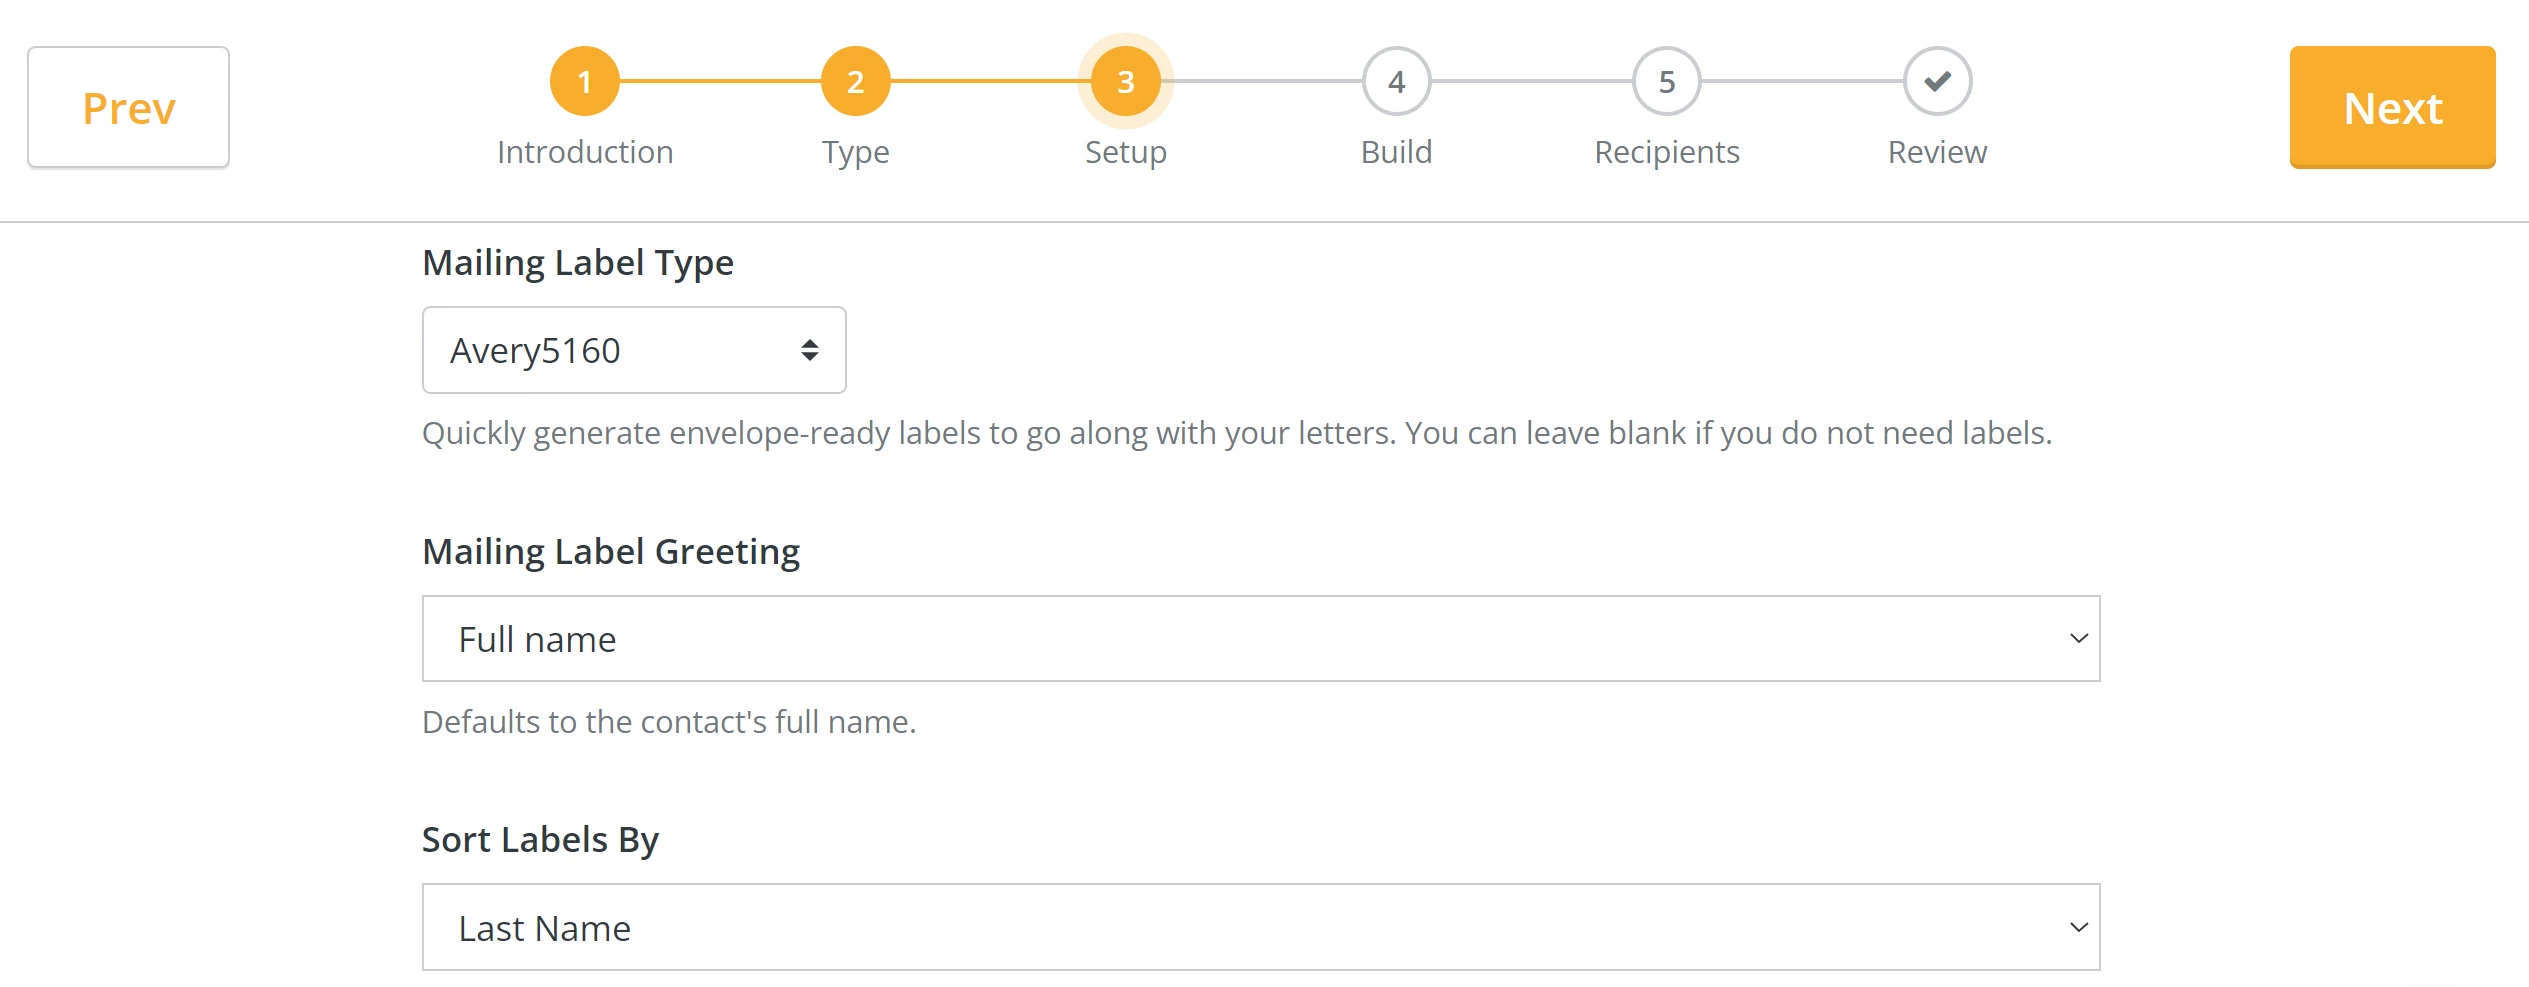Click the Review checkmark icon

point(1937,81)
